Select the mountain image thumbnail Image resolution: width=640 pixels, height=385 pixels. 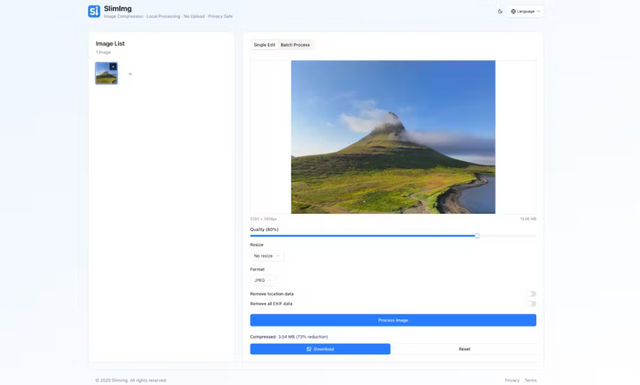point(106,73)
